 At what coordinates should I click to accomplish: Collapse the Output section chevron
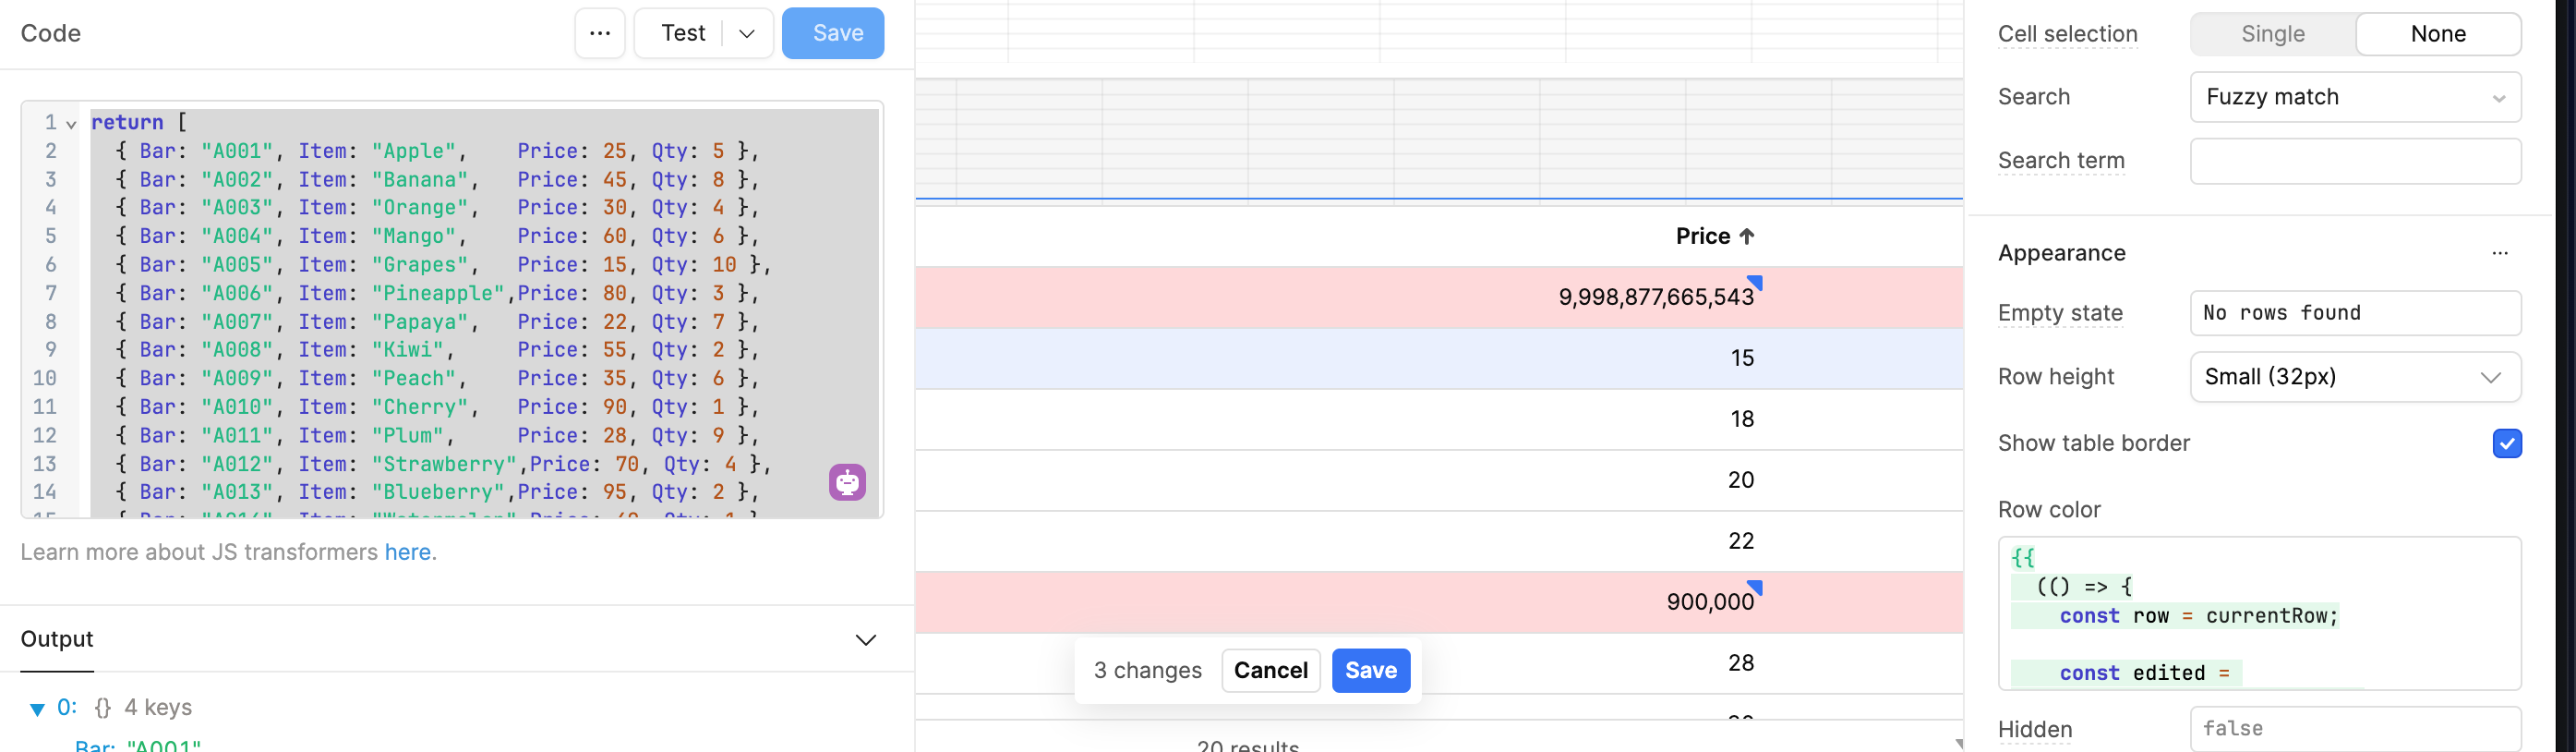pyautogui.click(x=866, y=640)
